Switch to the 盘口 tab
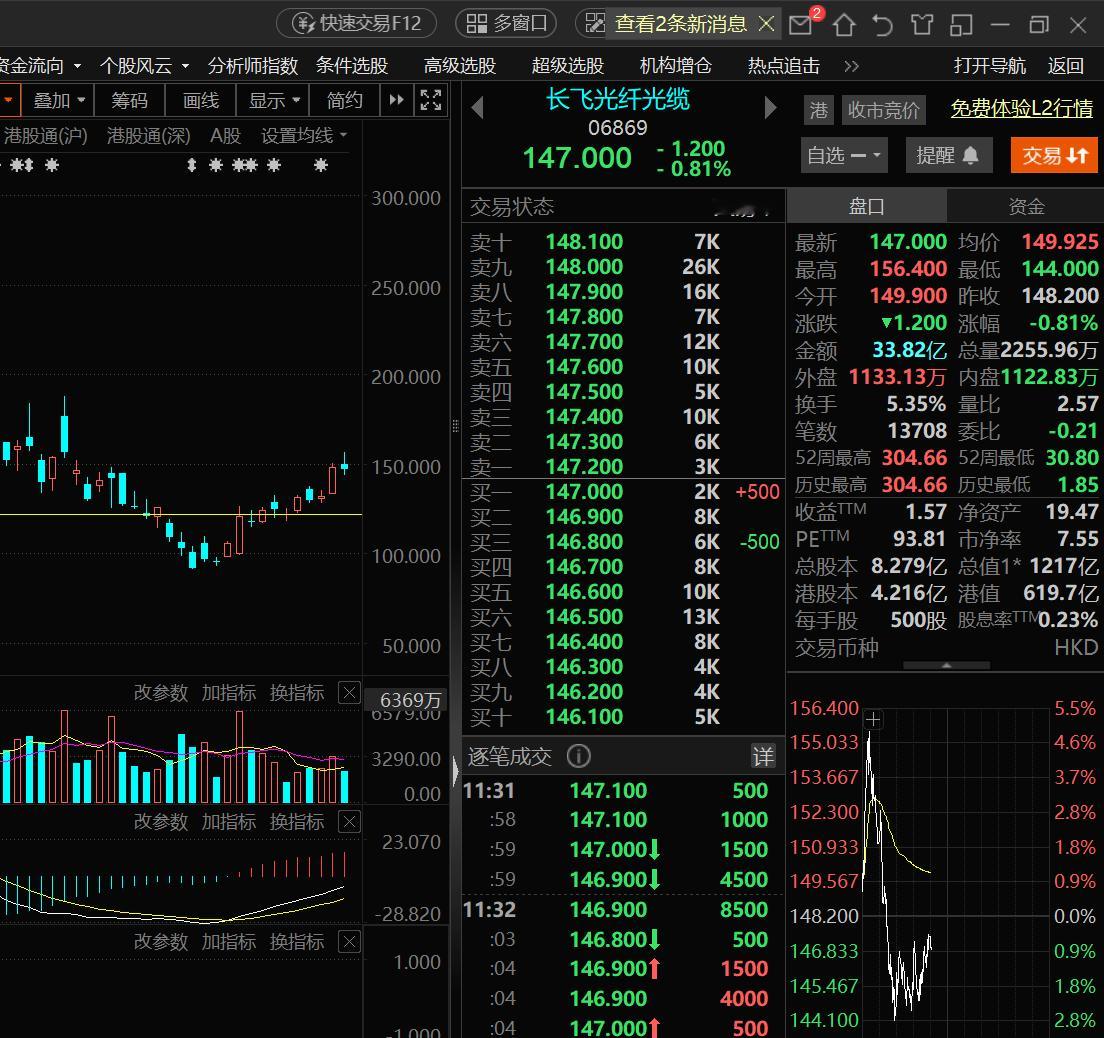The image size is (1104, 1038). 866,206
